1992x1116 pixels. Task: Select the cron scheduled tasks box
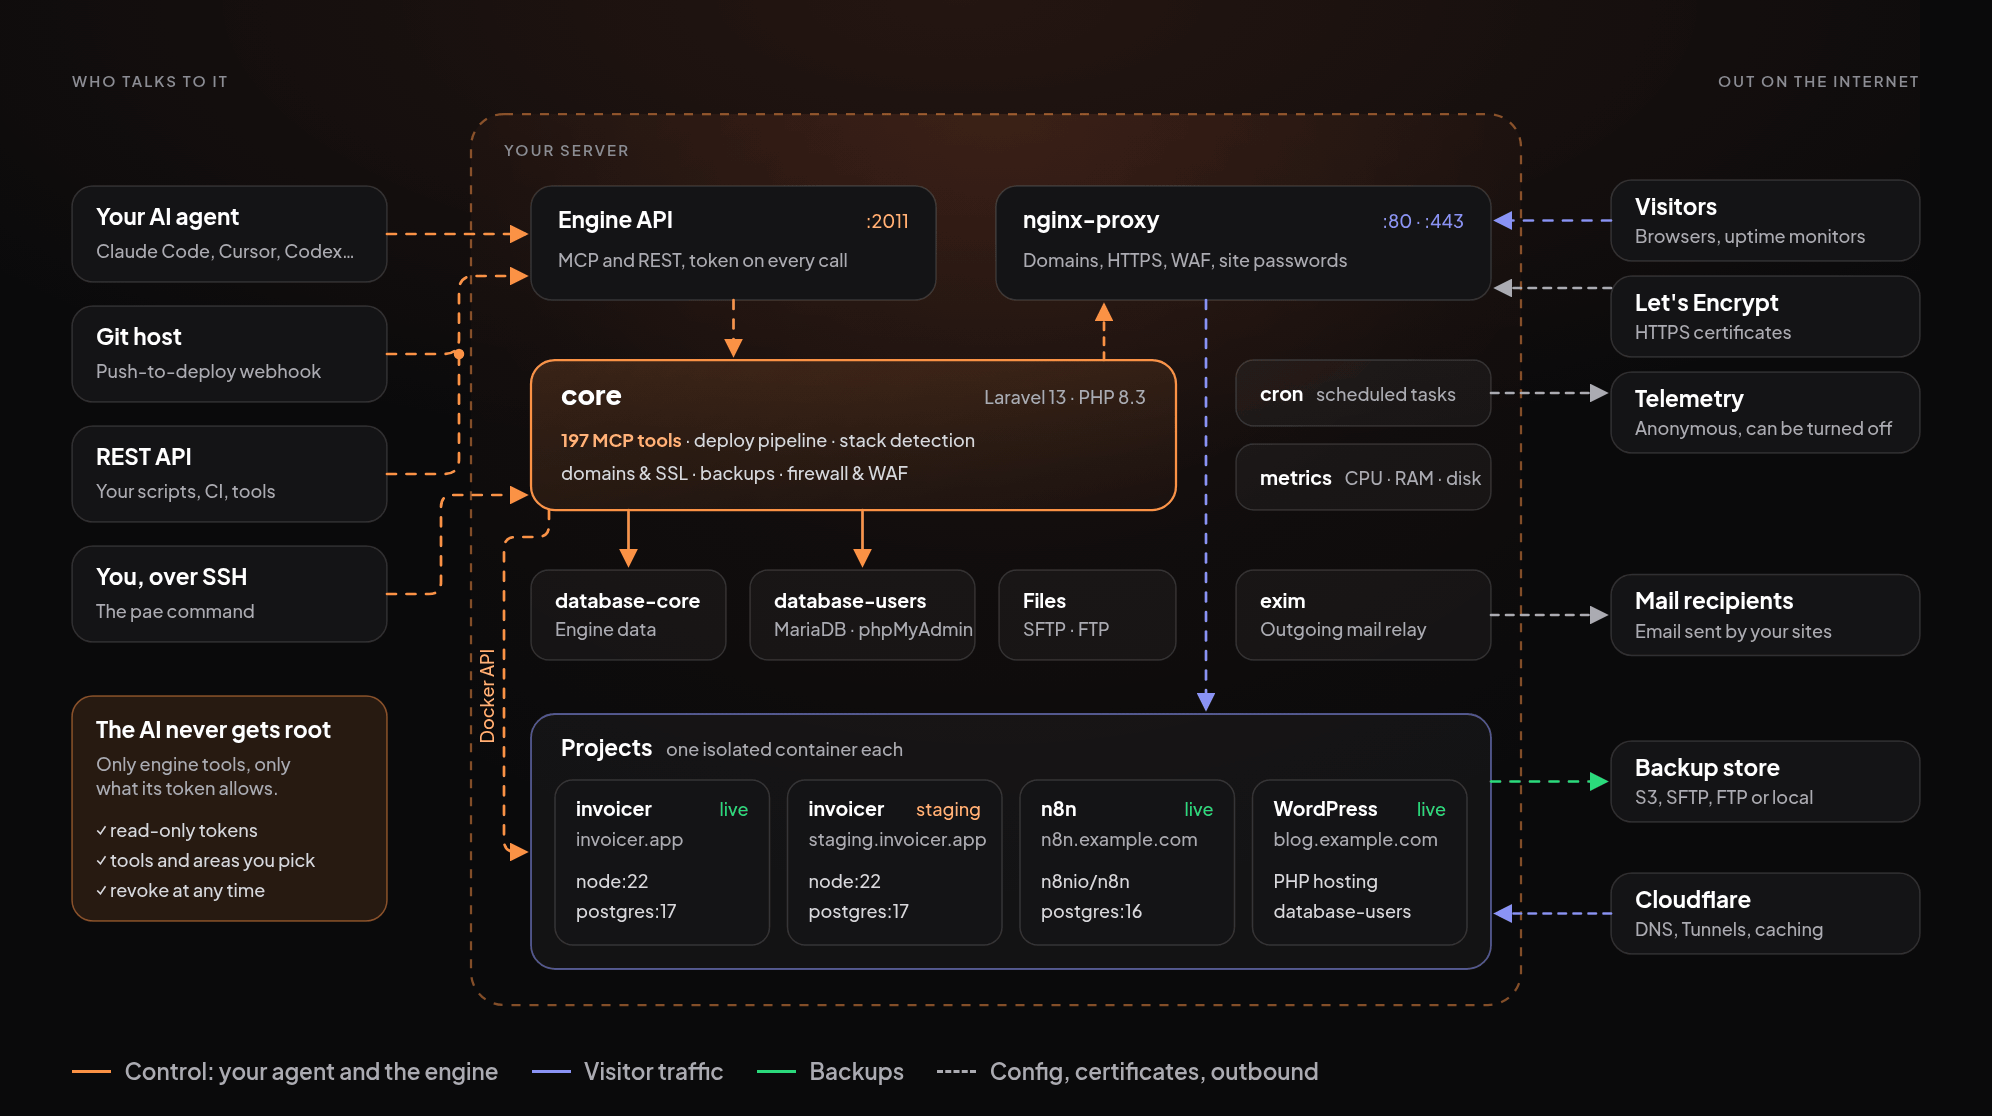click(1363, 394)
